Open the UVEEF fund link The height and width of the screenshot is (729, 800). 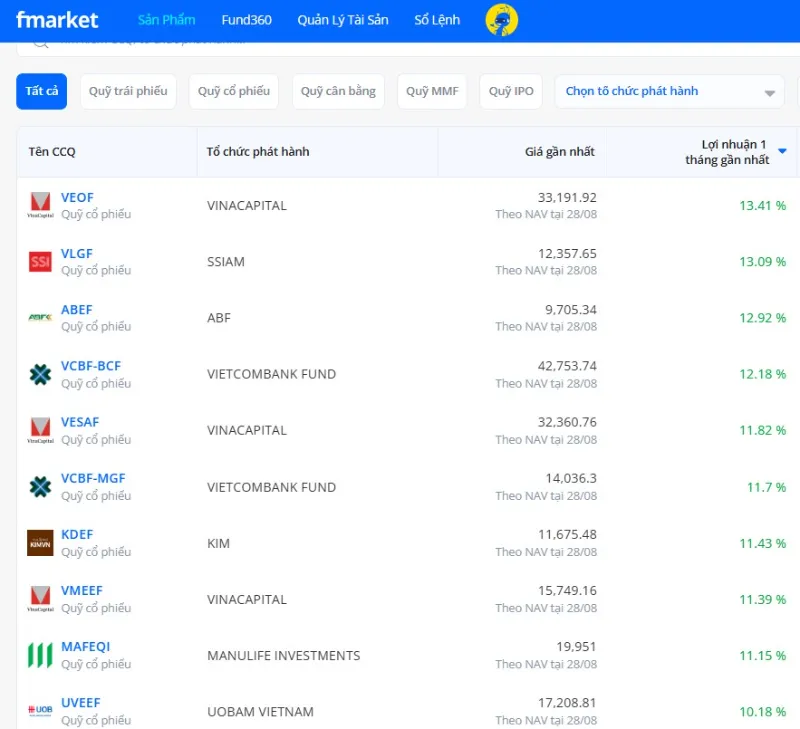click(81, 702)
